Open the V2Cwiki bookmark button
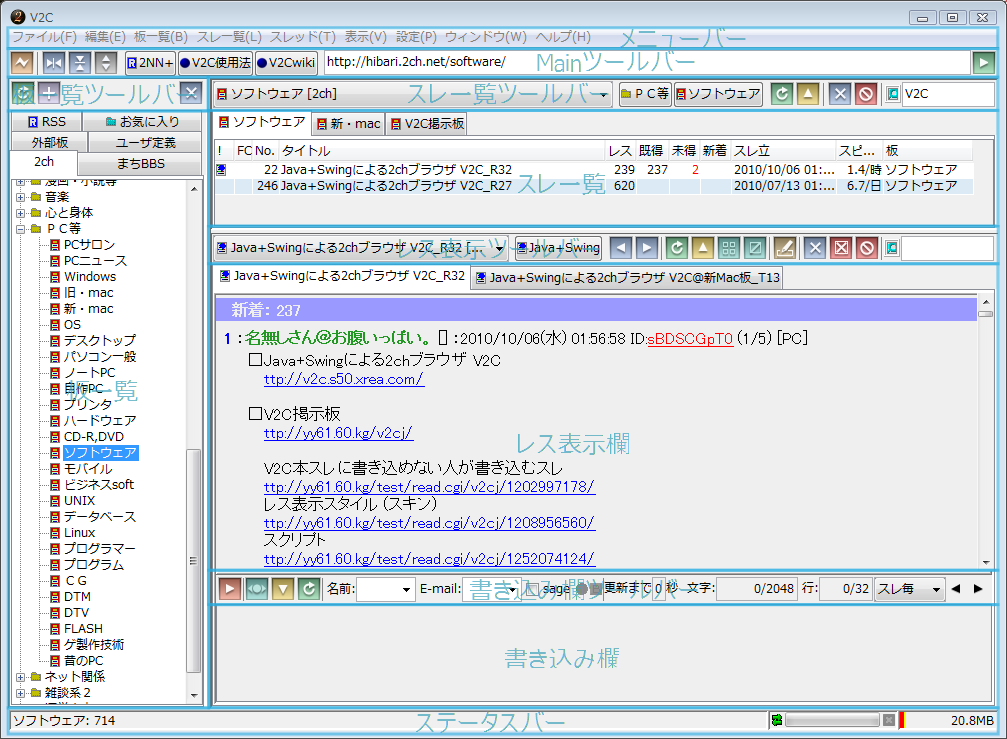The image size is (1007, 739). point(286,63)
